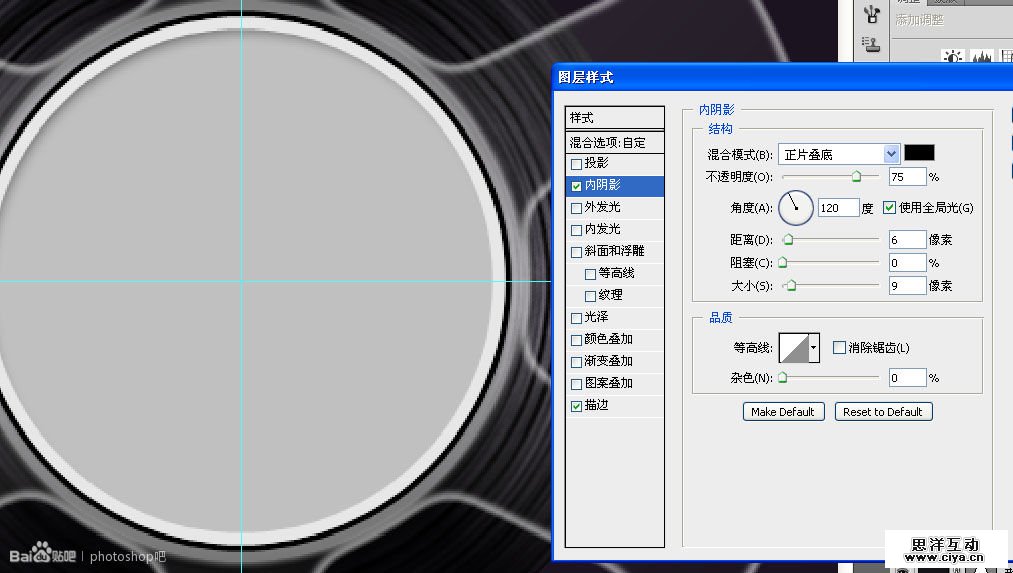Open the clone source stamp panel icon
The height and width of the screenshot is (573, 1013).
(871, 44)
